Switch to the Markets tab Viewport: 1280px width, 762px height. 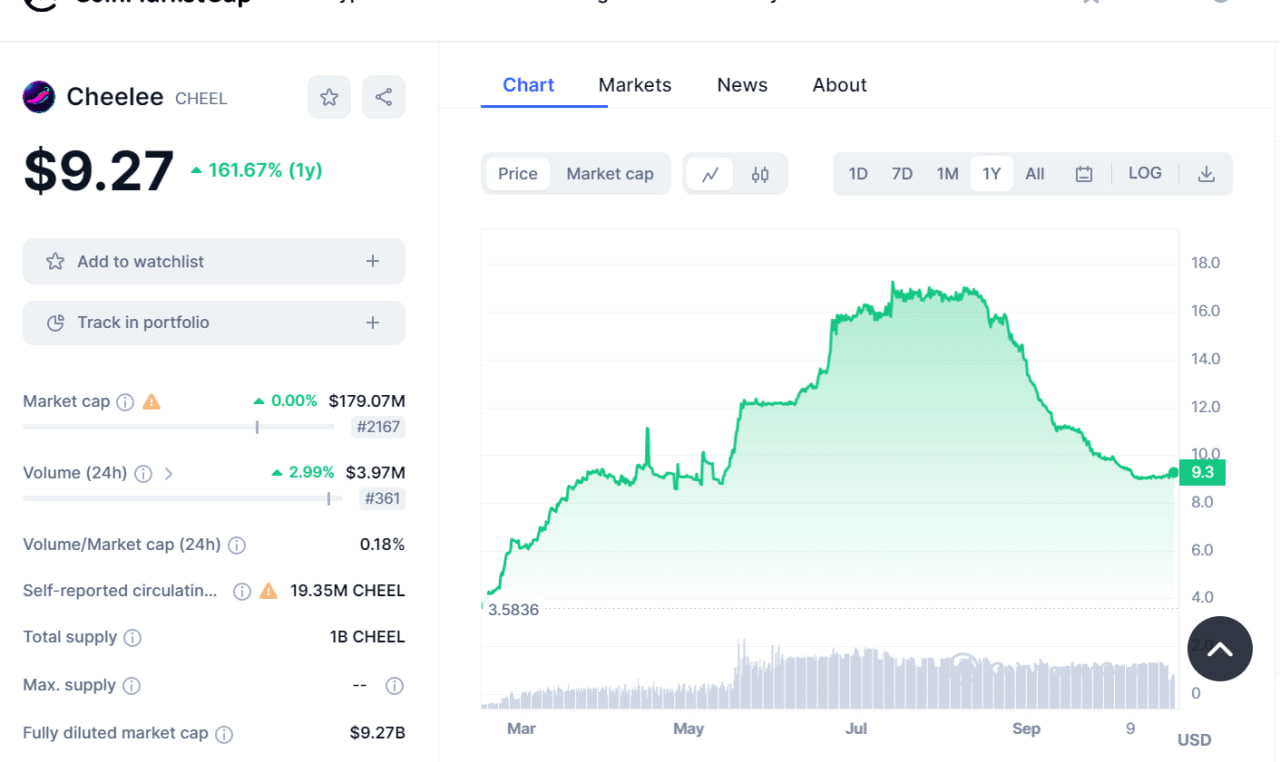pos(634,85)
